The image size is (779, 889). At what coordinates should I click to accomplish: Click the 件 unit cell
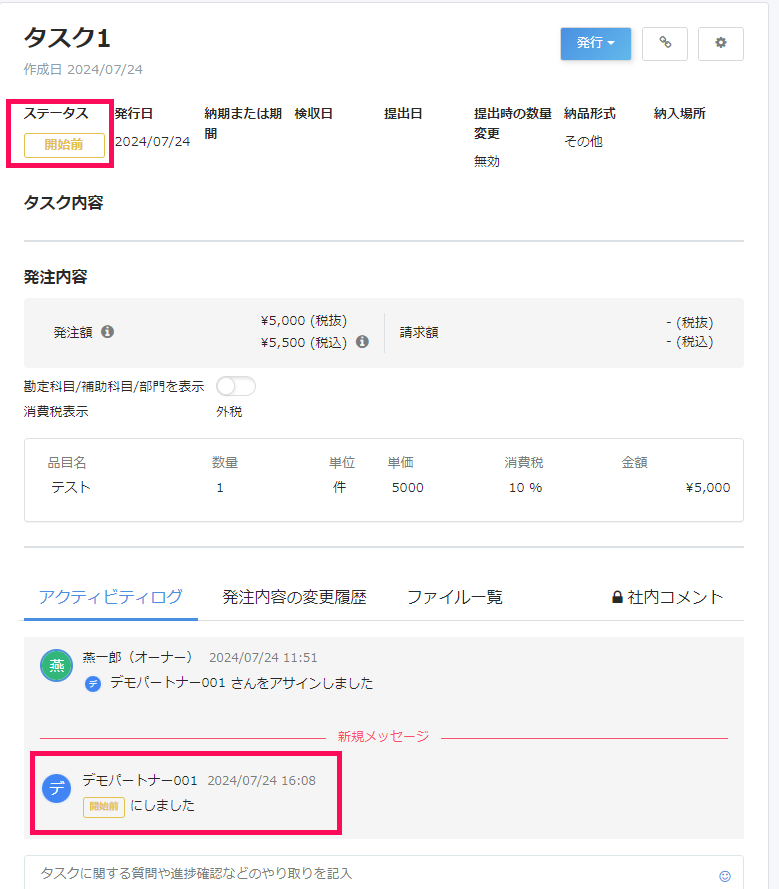339,488
